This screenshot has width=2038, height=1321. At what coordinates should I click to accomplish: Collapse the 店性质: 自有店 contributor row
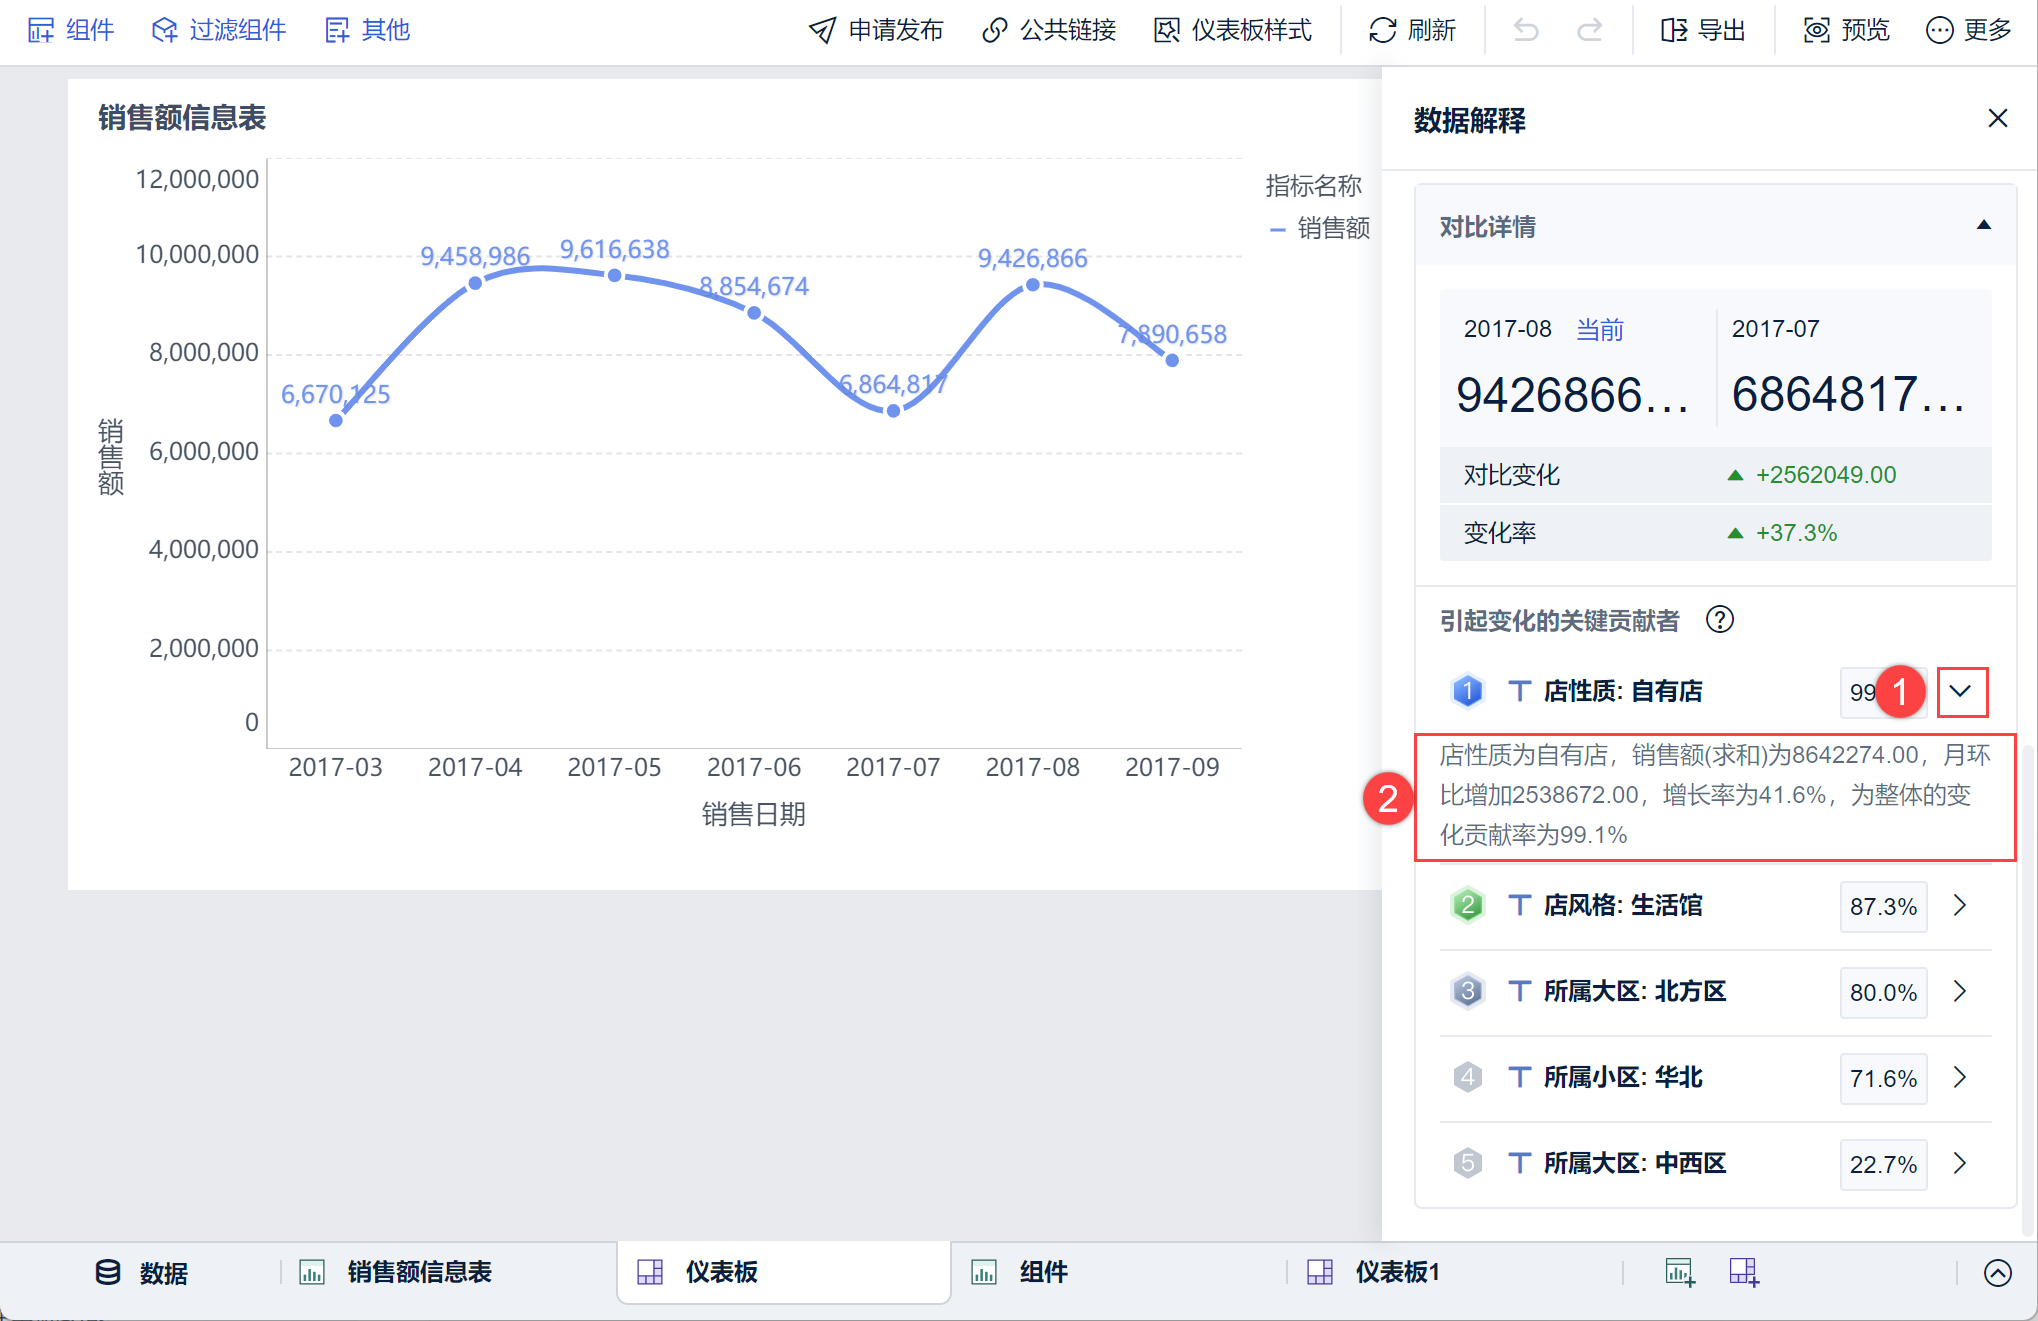(x=1961, y=691)
